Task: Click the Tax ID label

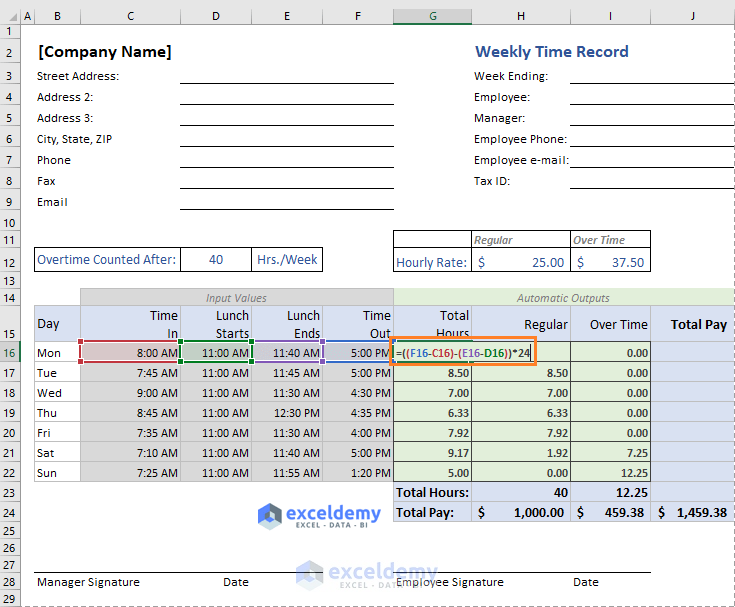Action: pyautogui.click(x=492, y=181)
